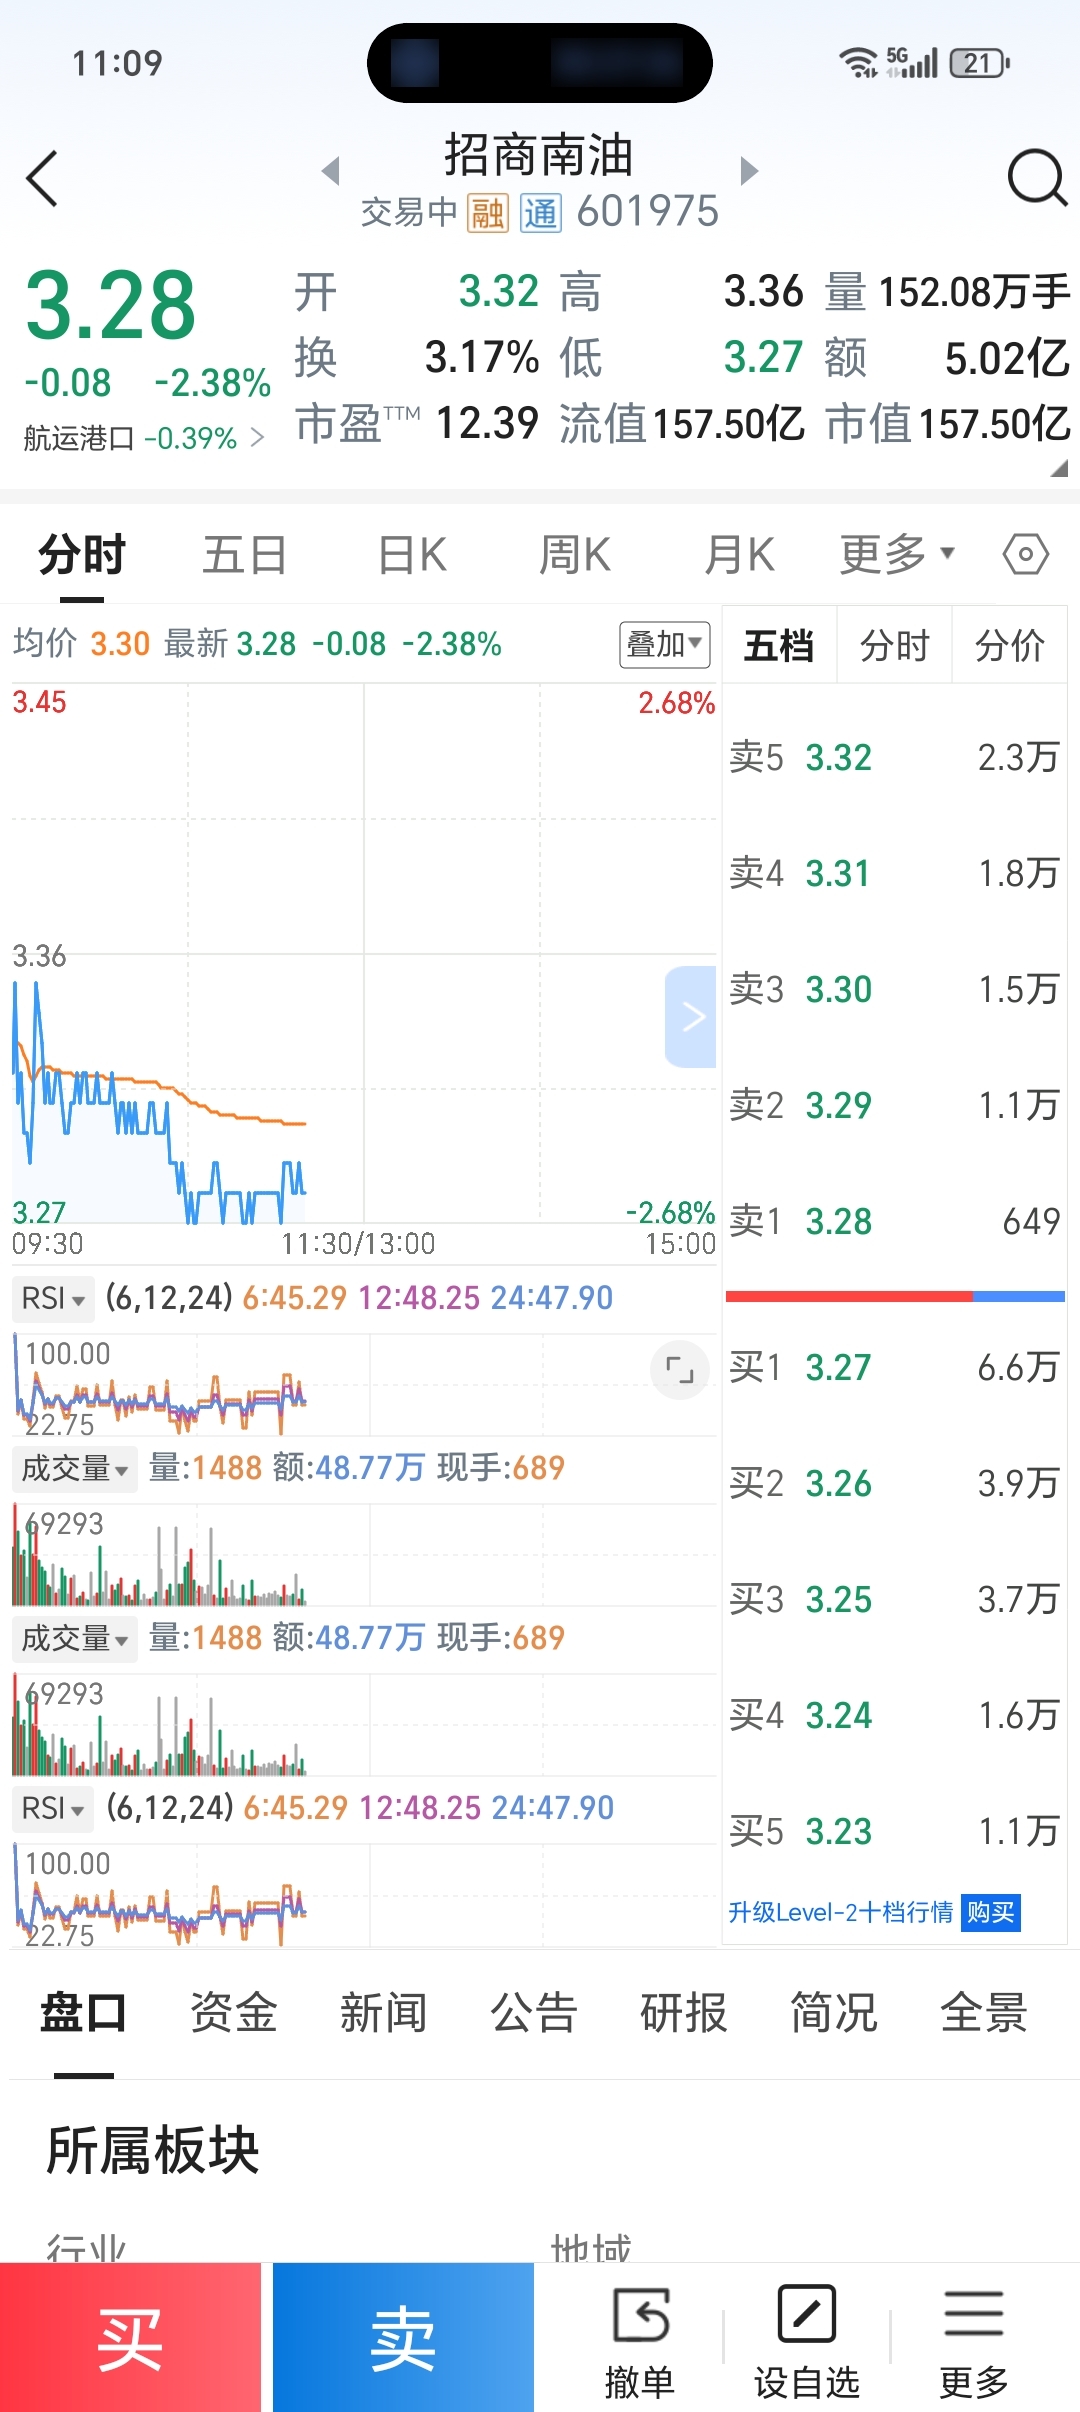Open the first RSI indicator dropdown
Image resolution: width=1080 pixels, height=2412 pixels.
[x=53, y=1298]
